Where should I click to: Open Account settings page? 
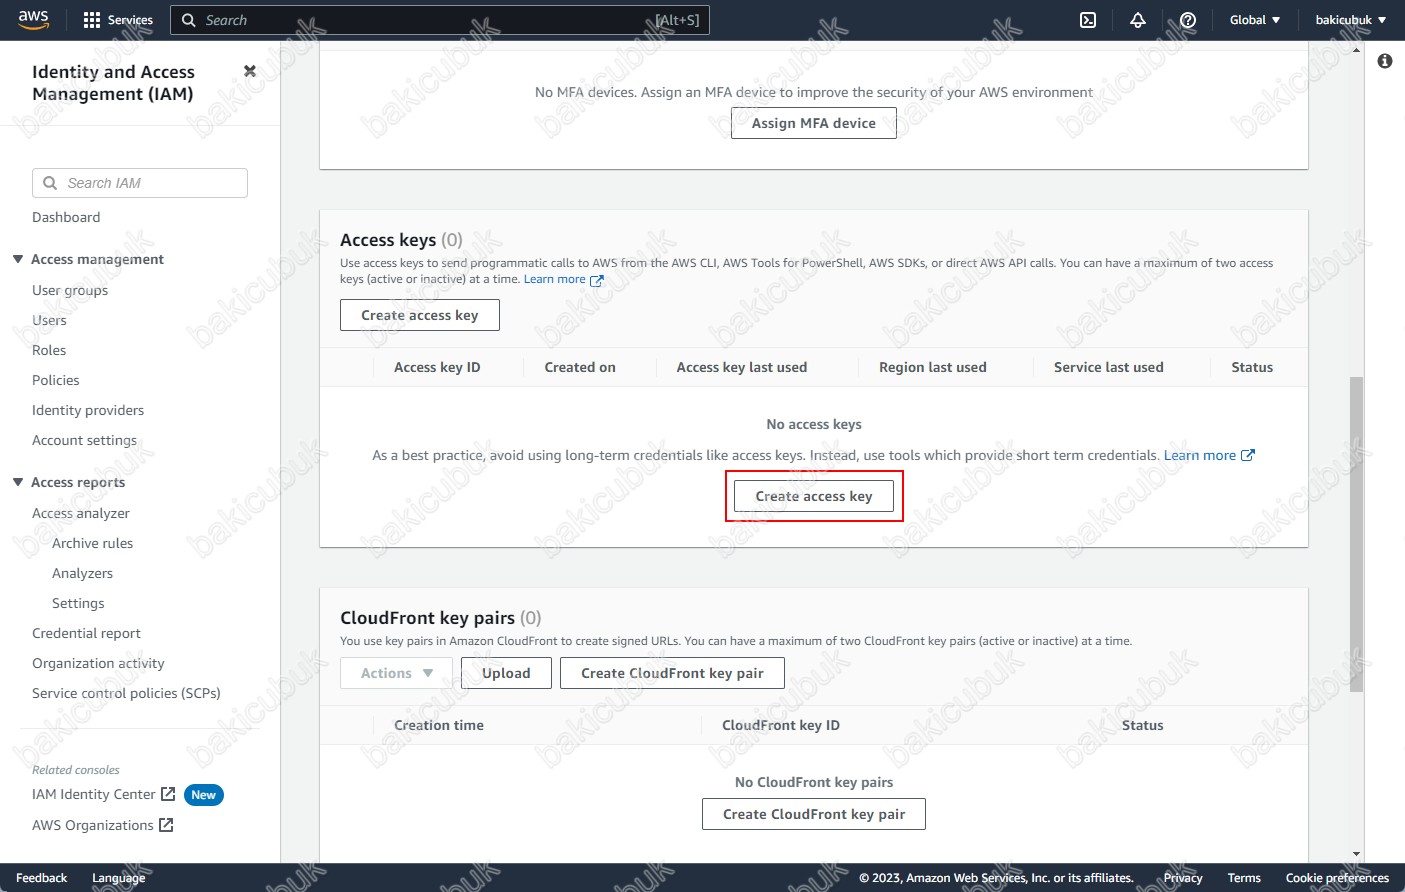coord(84,440)
